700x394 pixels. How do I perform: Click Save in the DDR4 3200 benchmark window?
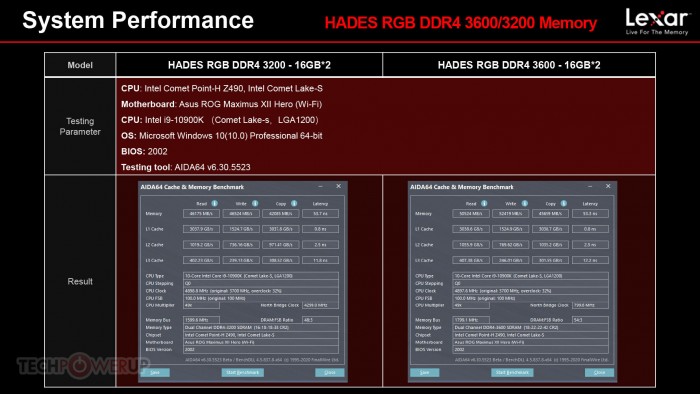[155, 372]
